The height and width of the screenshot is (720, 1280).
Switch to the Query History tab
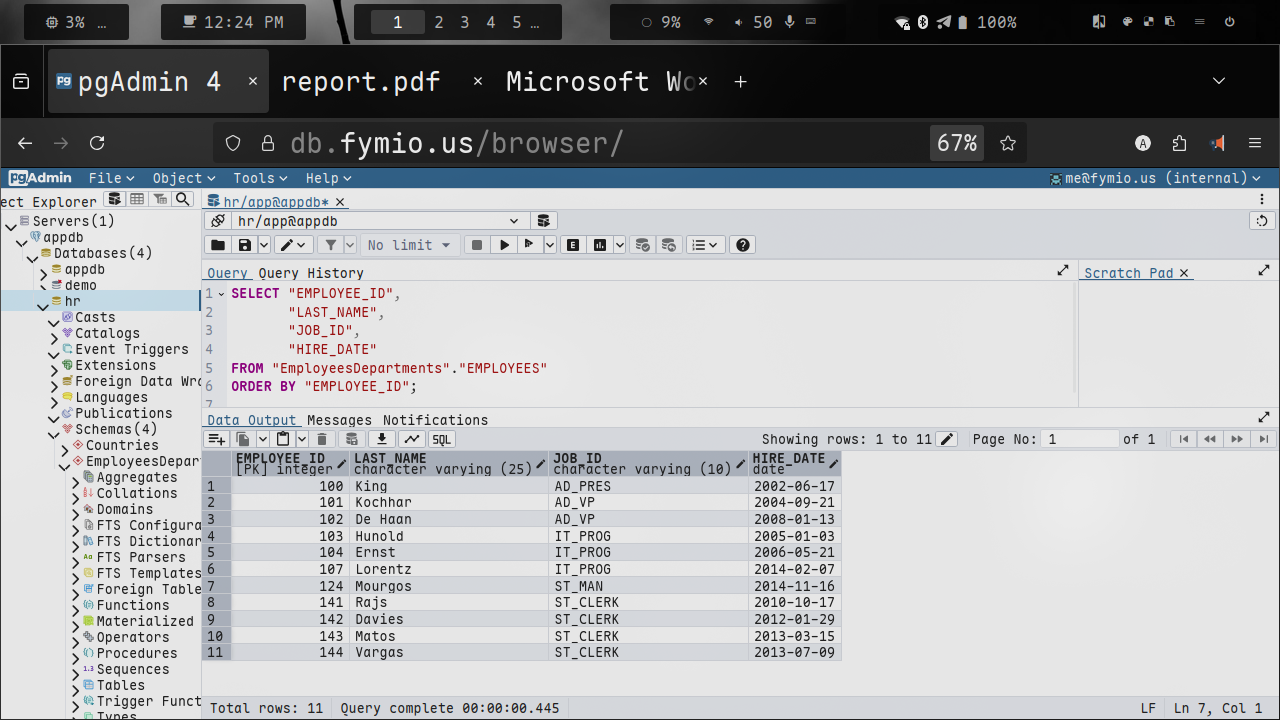(x=311, y=273)
